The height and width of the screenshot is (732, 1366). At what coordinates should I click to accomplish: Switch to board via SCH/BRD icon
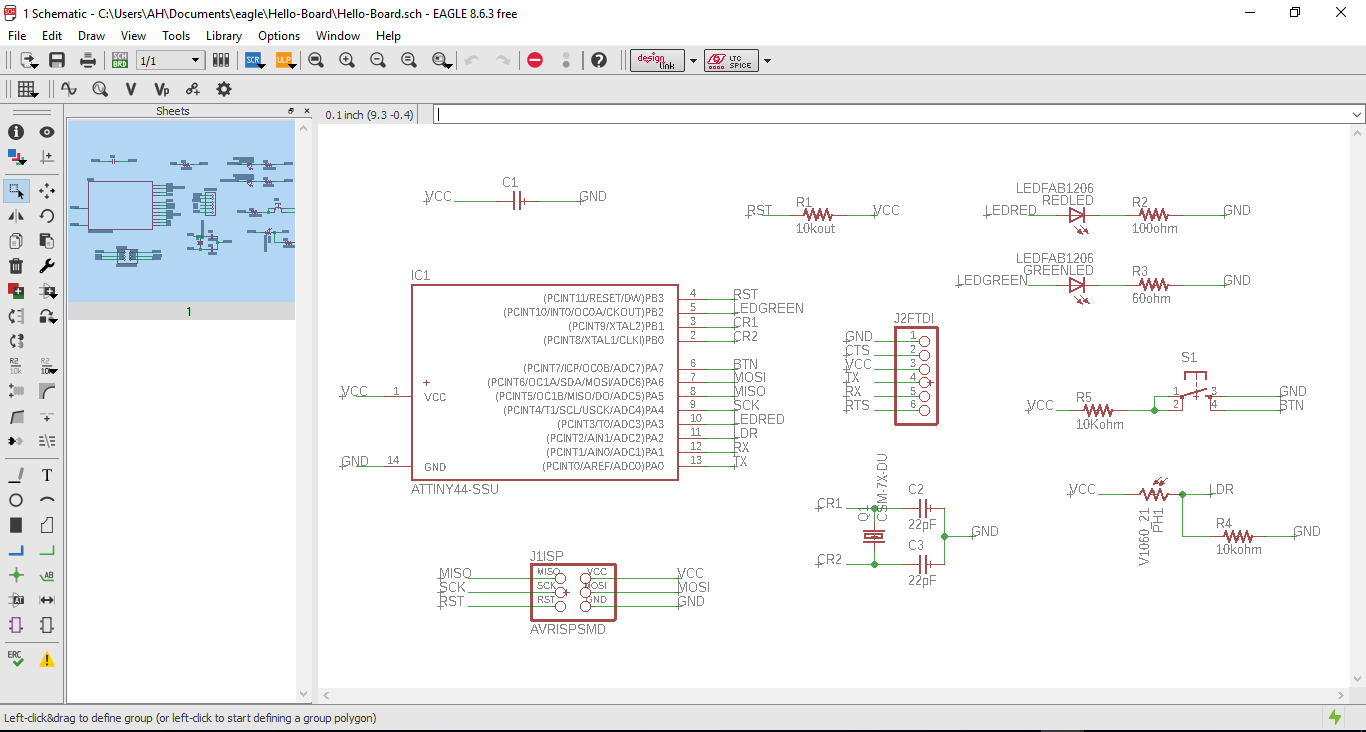click(x=120, y=60)
